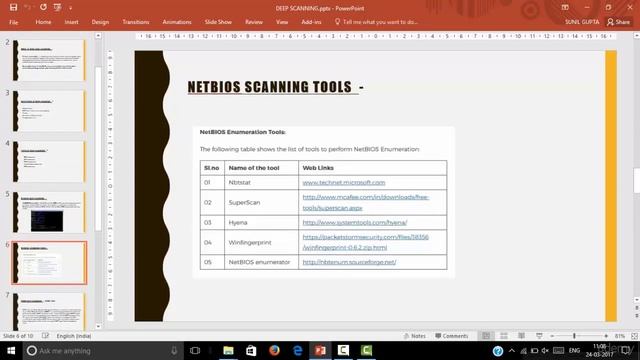Select the slide 7 thumbnail
The height and width of the screenshot is (360, 640).
pyautogui.click(x=49, y=311)
